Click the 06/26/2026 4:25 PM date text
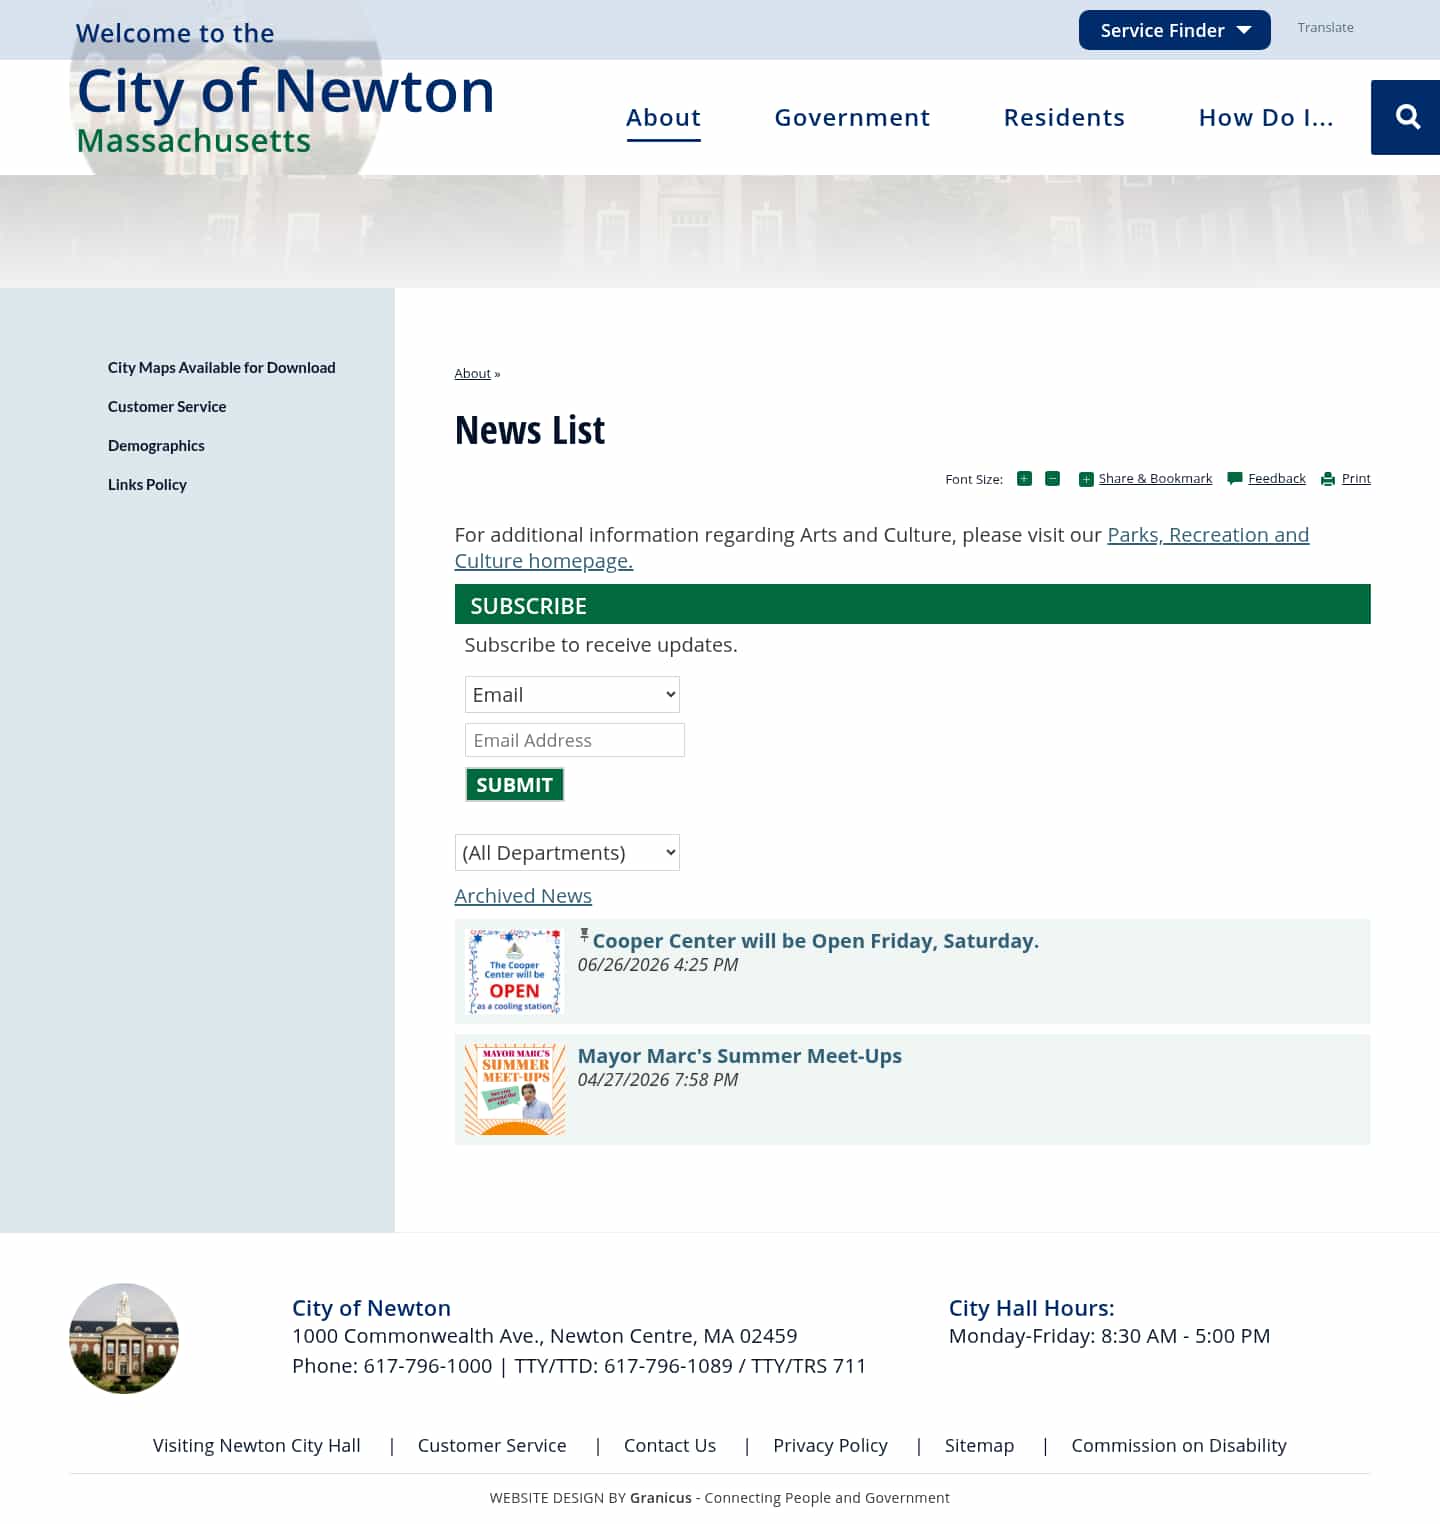The image size is (1440, 1524). [658, 965]
